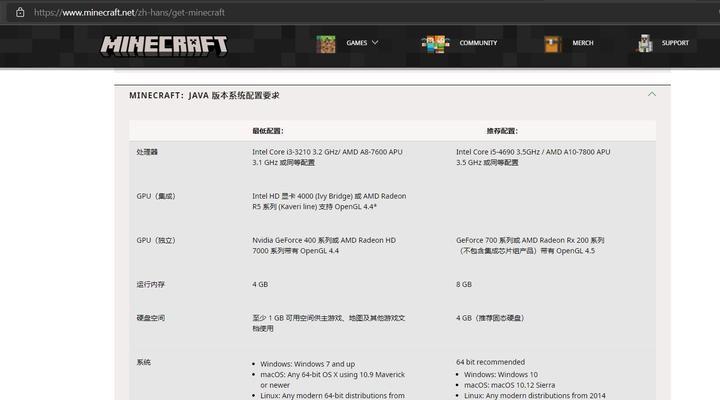This screenshot has width=720, height=400.
Task: Select the '硬盘空间' row label
Action: click(x=151, y=318)
